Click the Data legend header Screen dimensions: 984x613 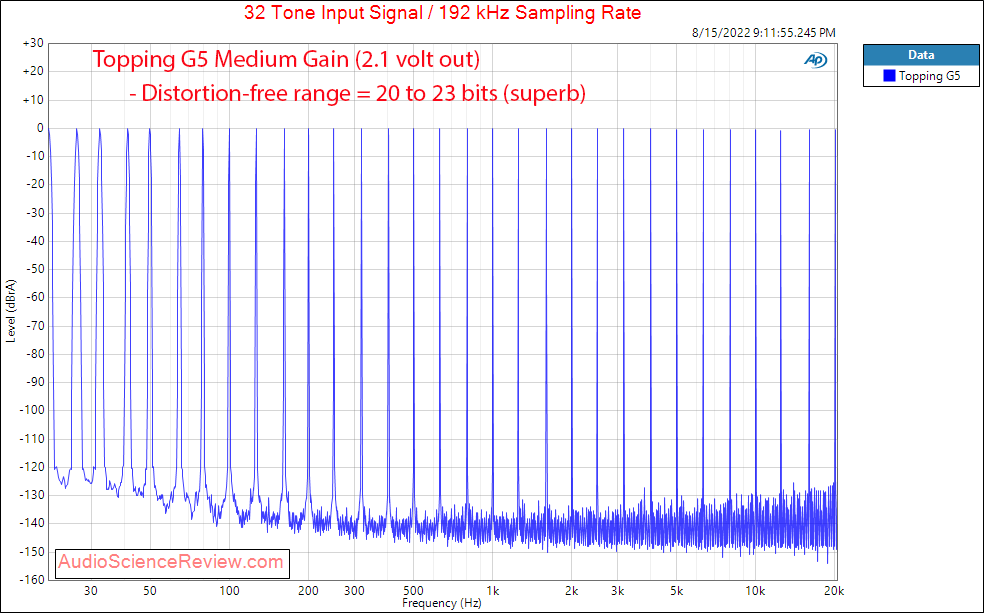[921, 55]
